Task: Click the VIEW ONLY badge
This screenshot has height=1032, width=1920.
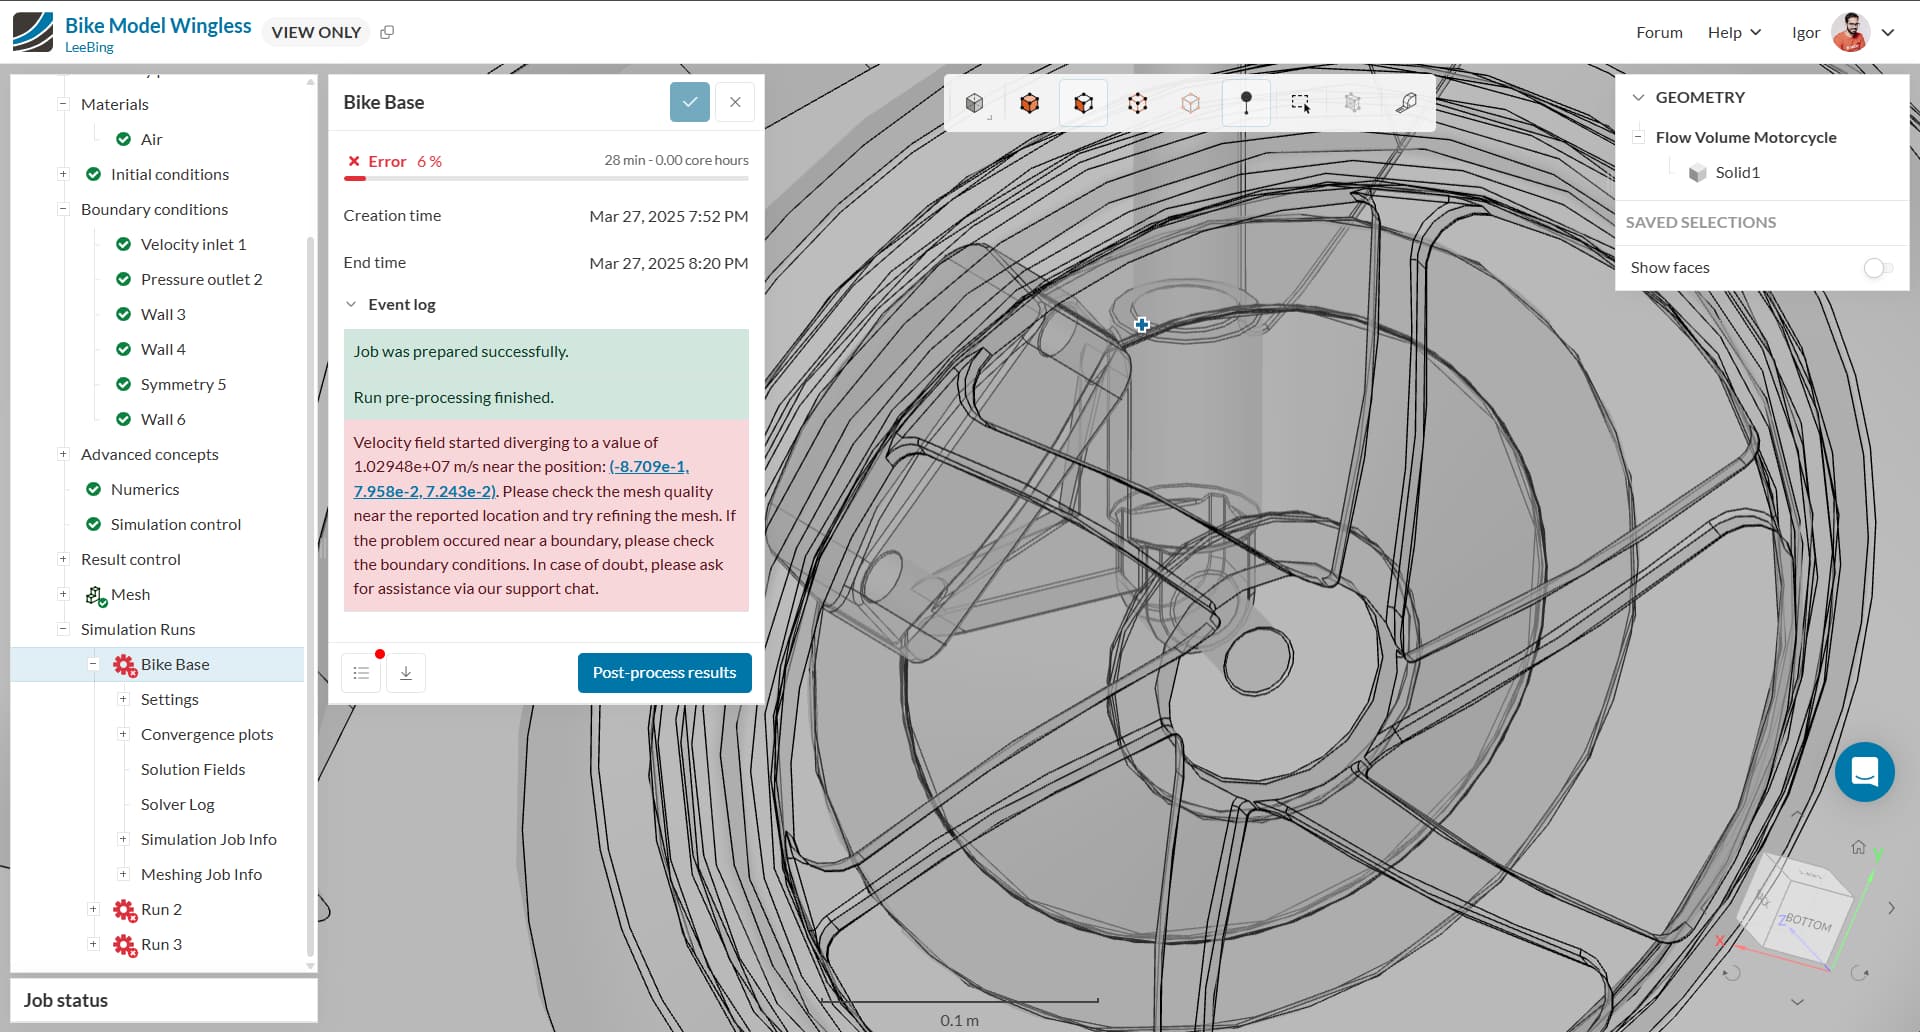Action: [x=316, y=32]
